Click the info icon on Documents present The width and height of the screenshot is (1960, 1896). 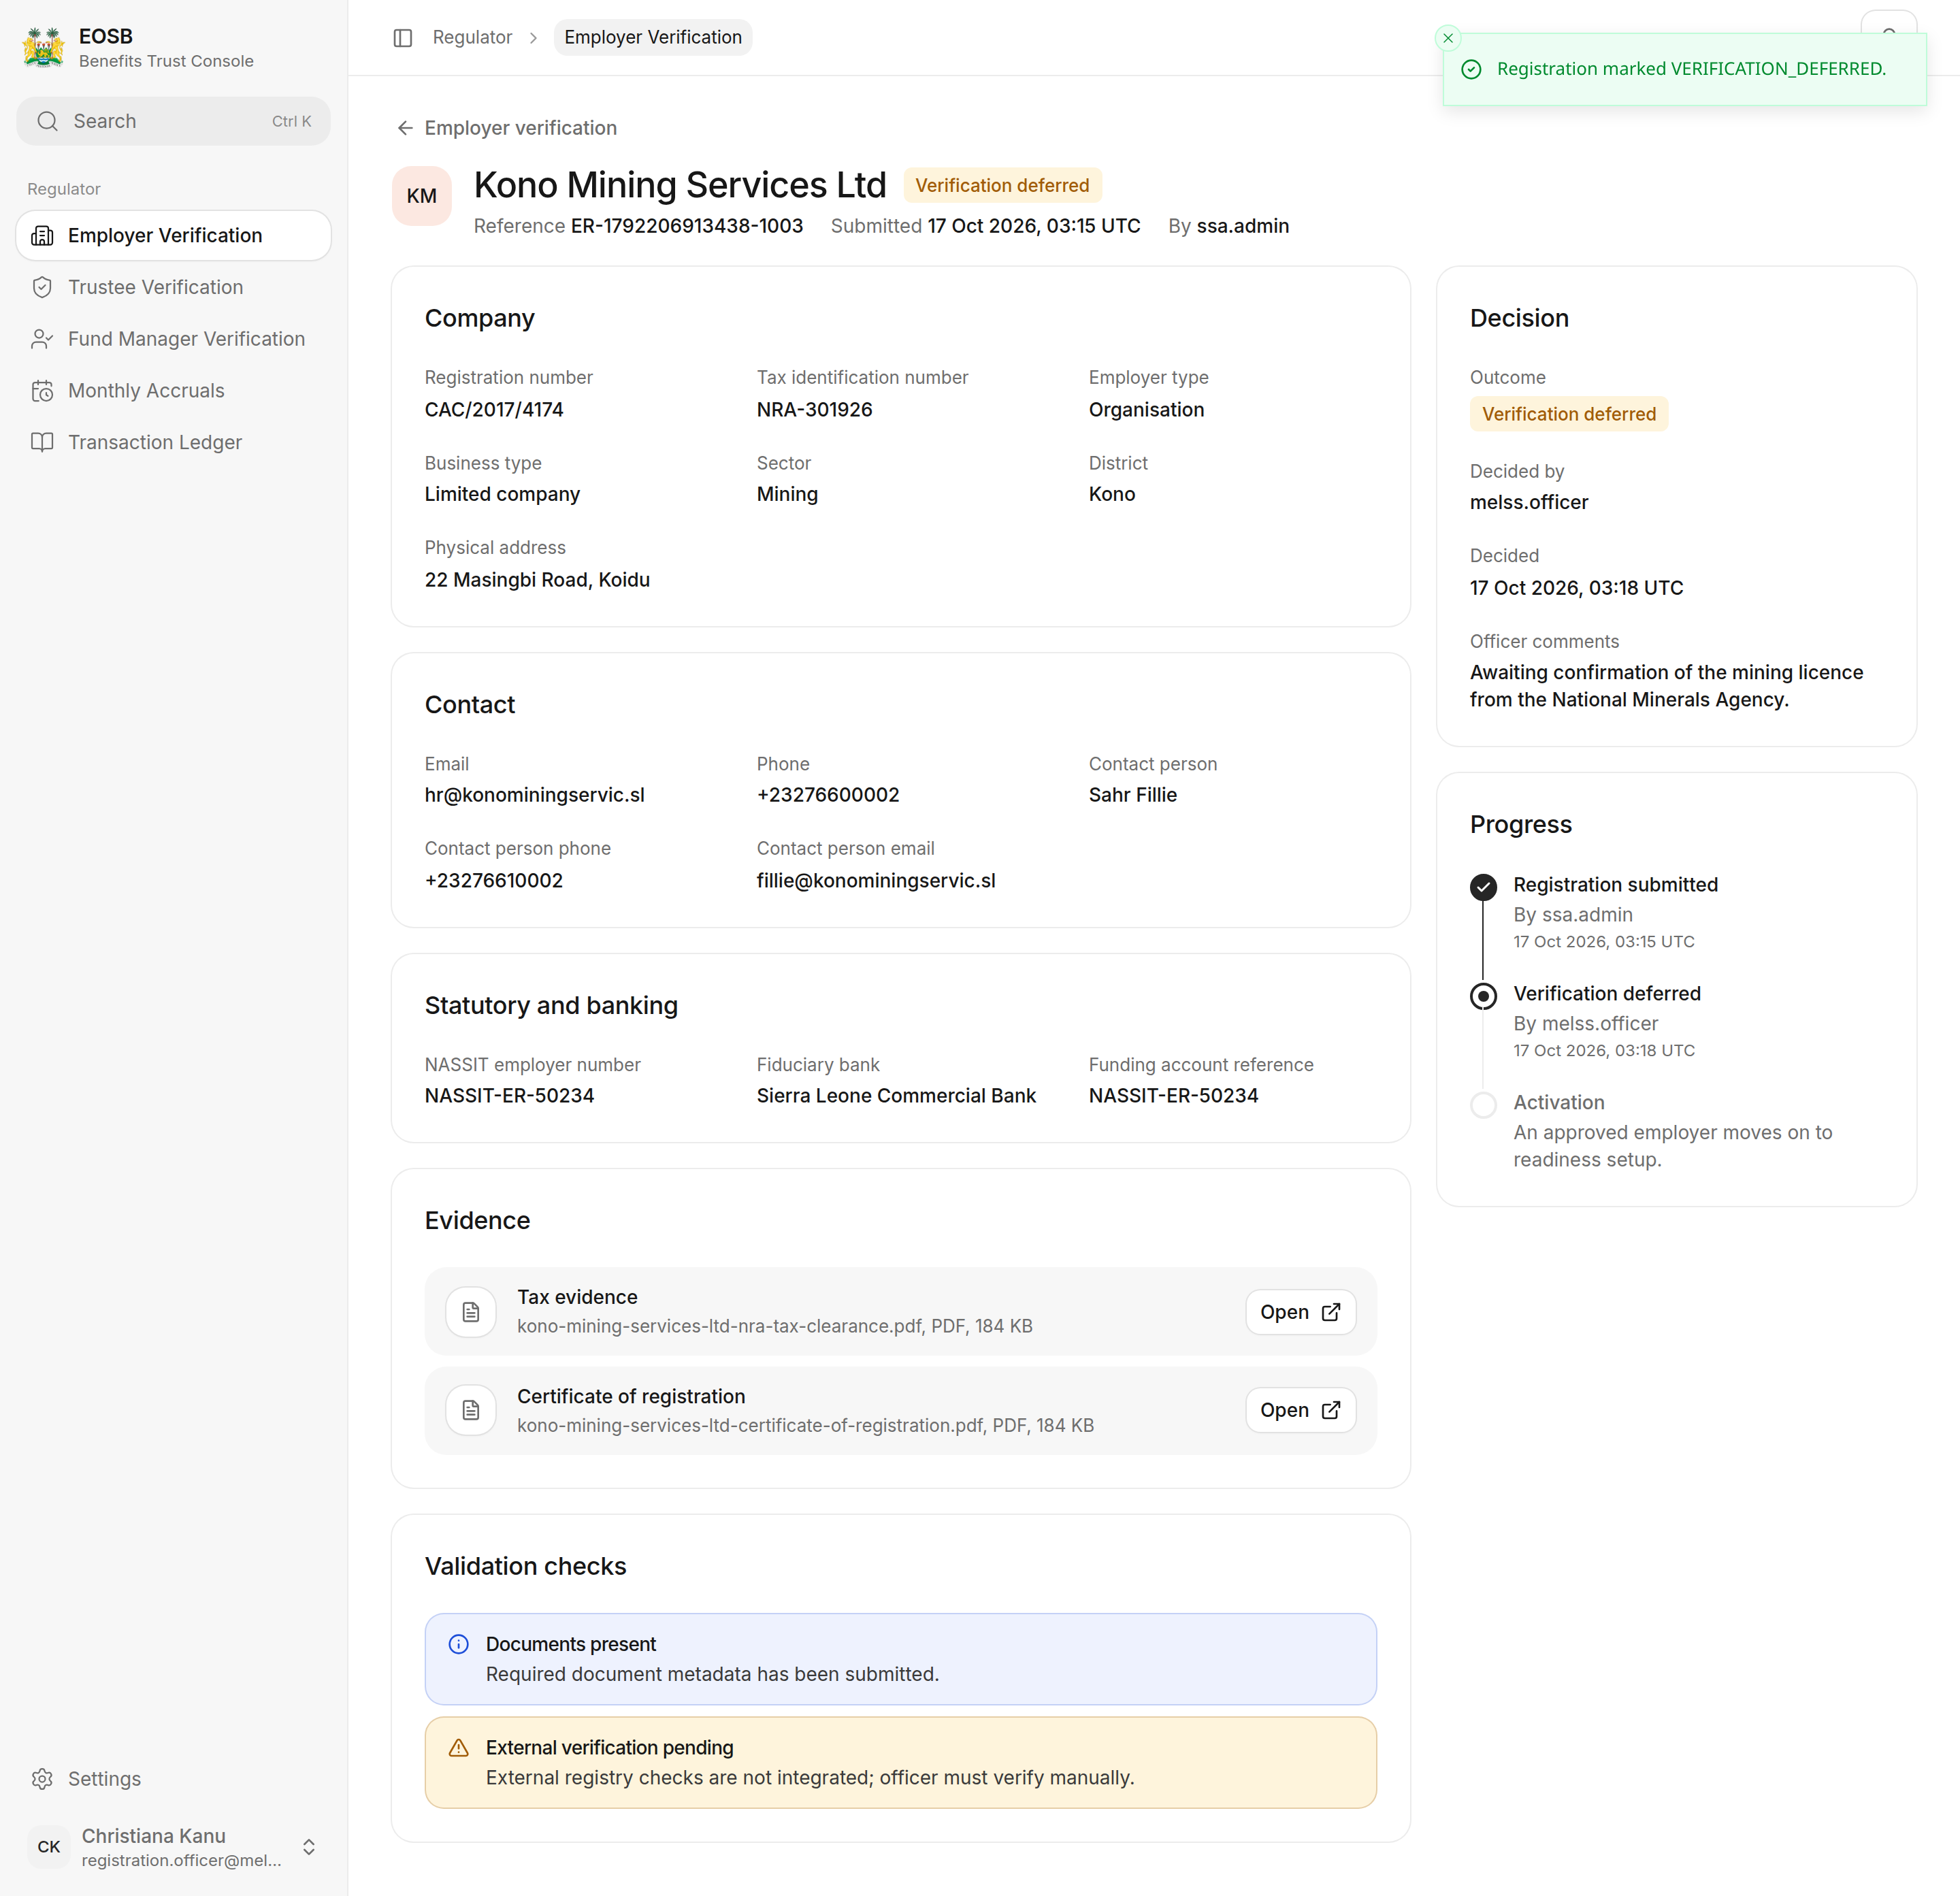click(459, 1644)
